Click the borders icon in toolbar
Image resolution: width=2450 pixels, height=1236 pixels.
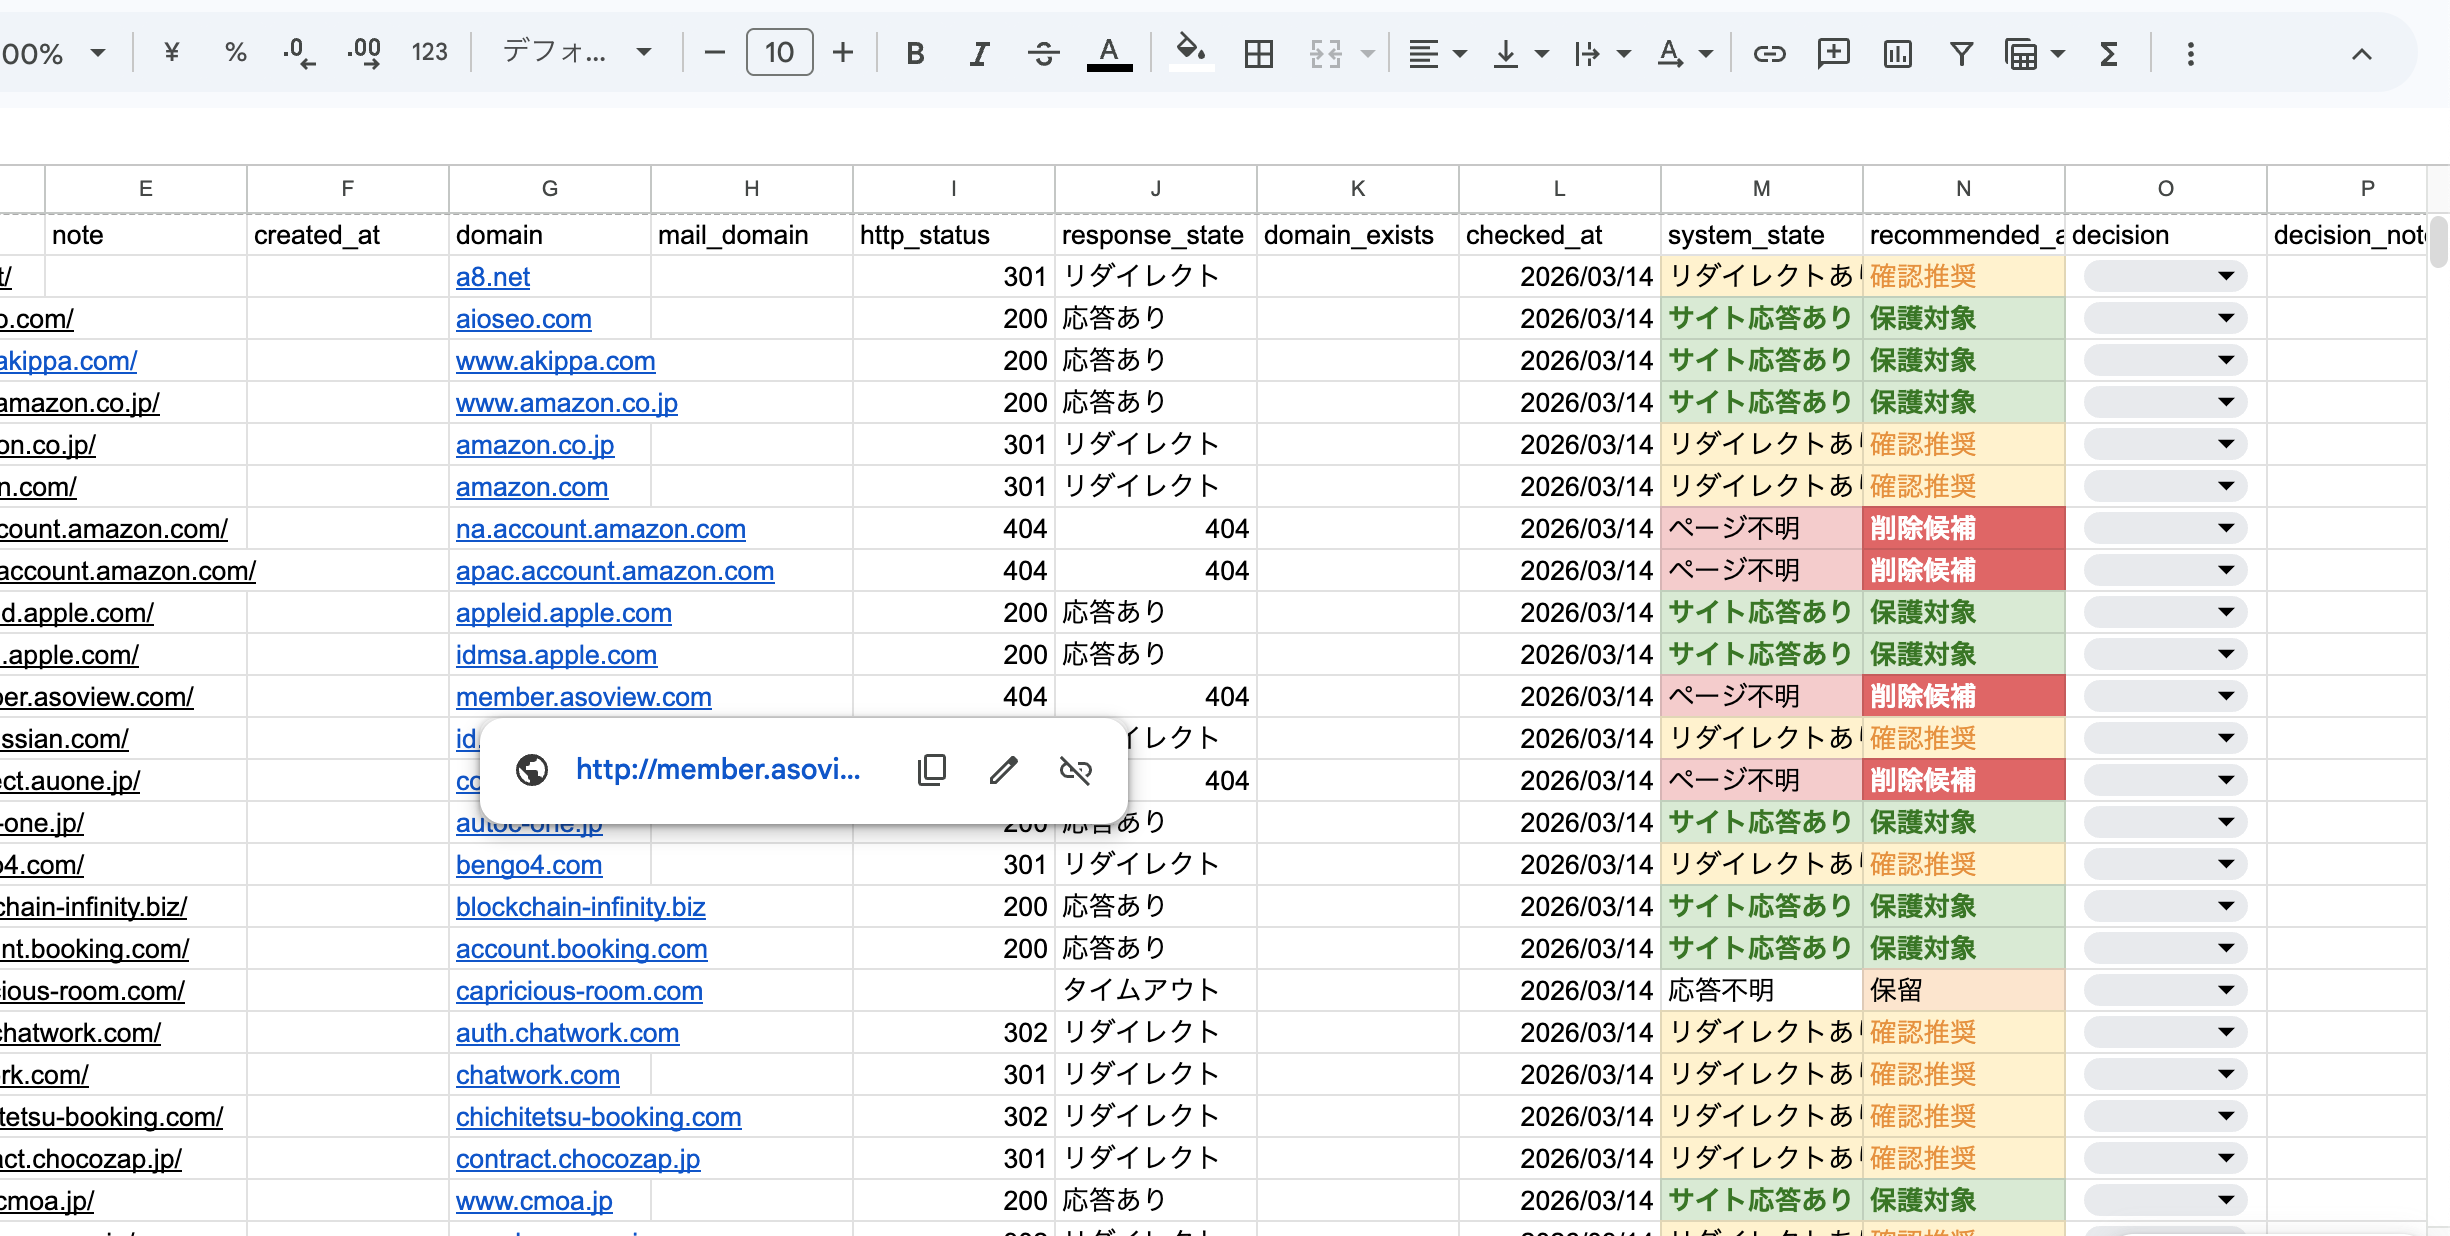click(x=1258, y=53)
